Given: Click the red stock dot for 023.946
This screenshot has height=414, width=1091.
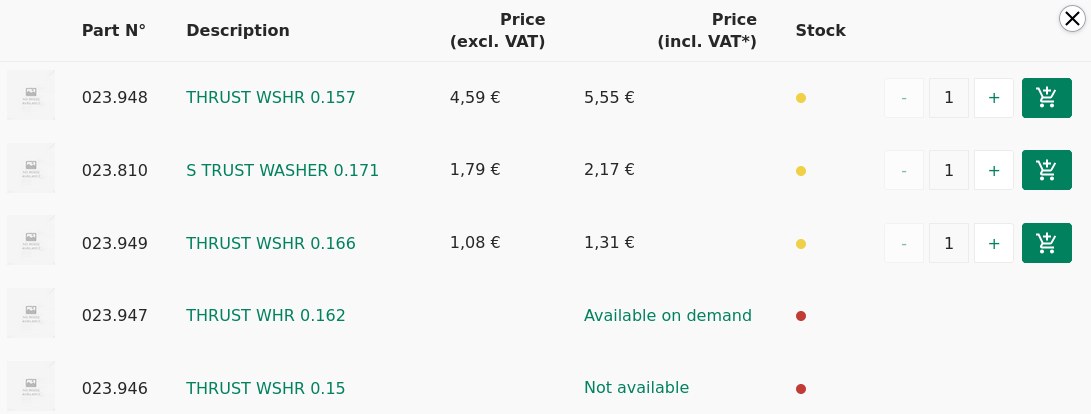Looking at the screenshot, I should (x=801, y=389).
